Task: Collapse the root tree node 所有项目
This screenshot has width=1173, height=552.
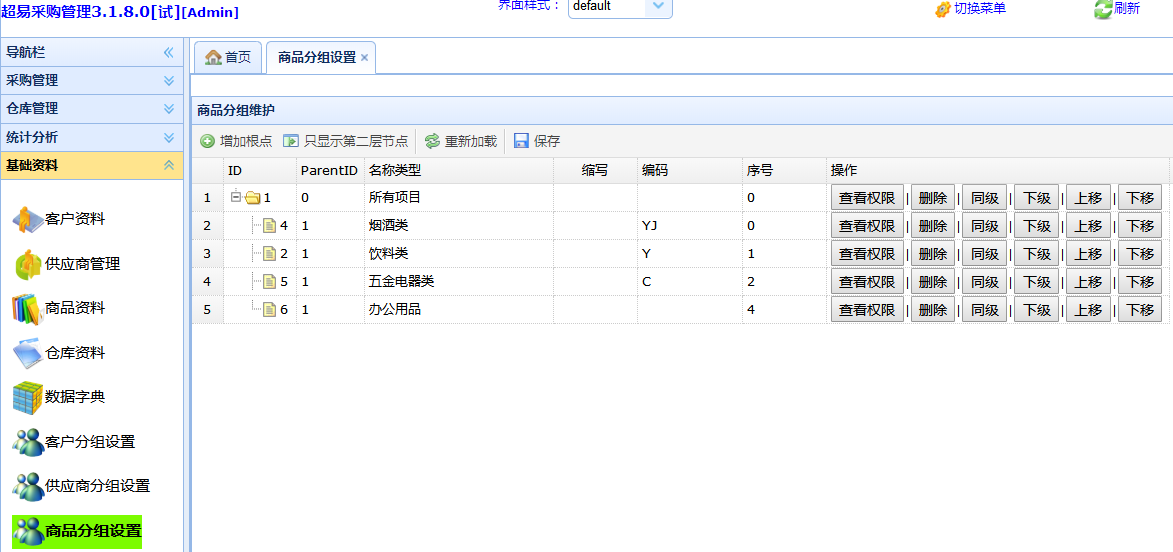Action: [236, 197]
